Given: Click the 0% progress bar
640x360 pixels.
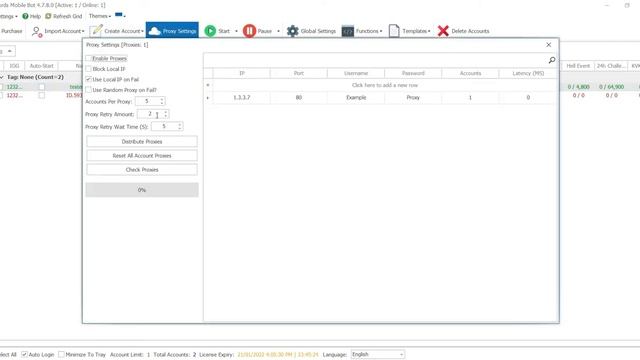Looking at the screenshot, I should coord(142,190).
